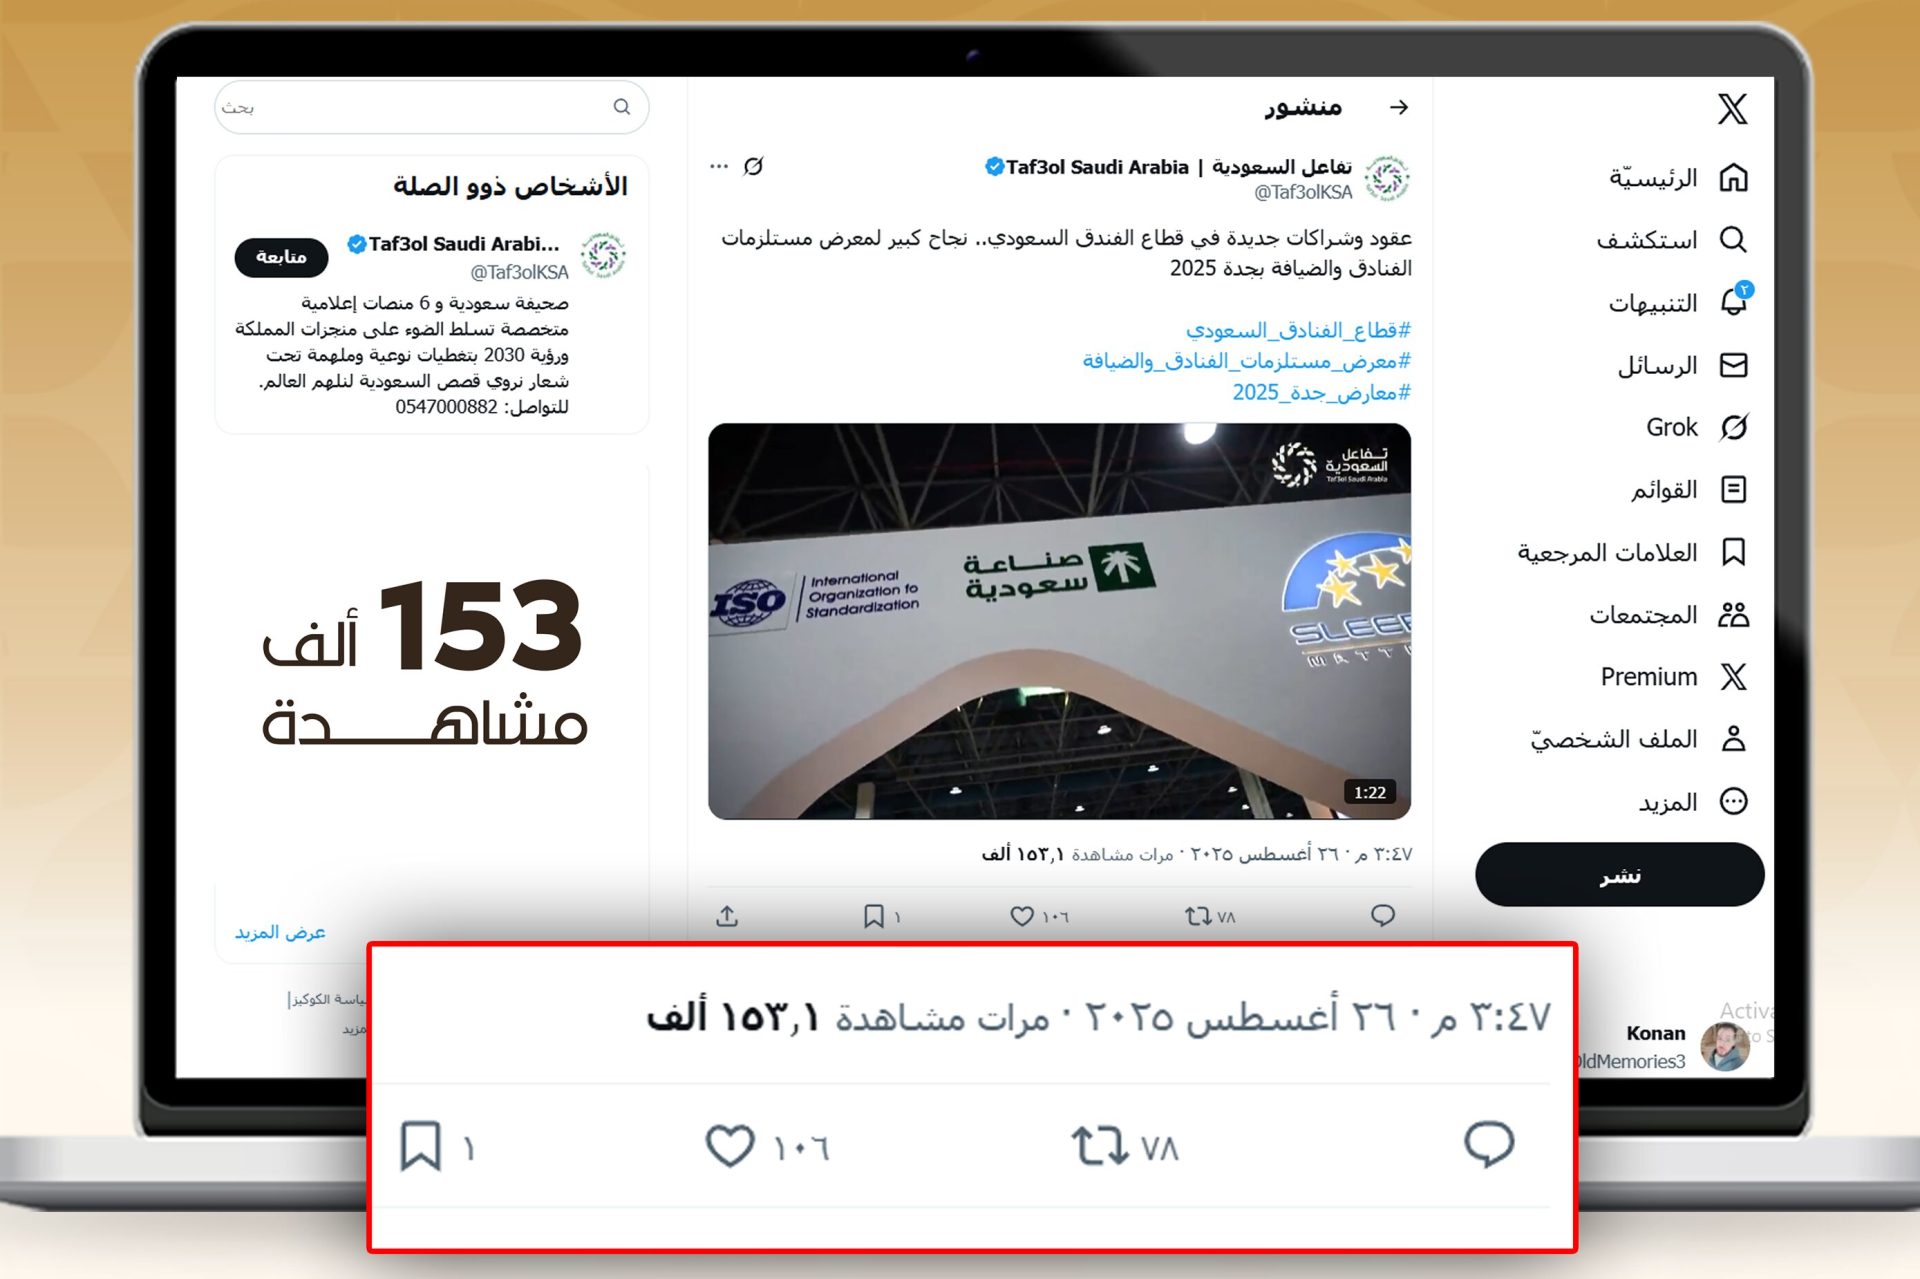
Task: Open الملف الشخصيّ profile page
Action: click(1639, 739)
